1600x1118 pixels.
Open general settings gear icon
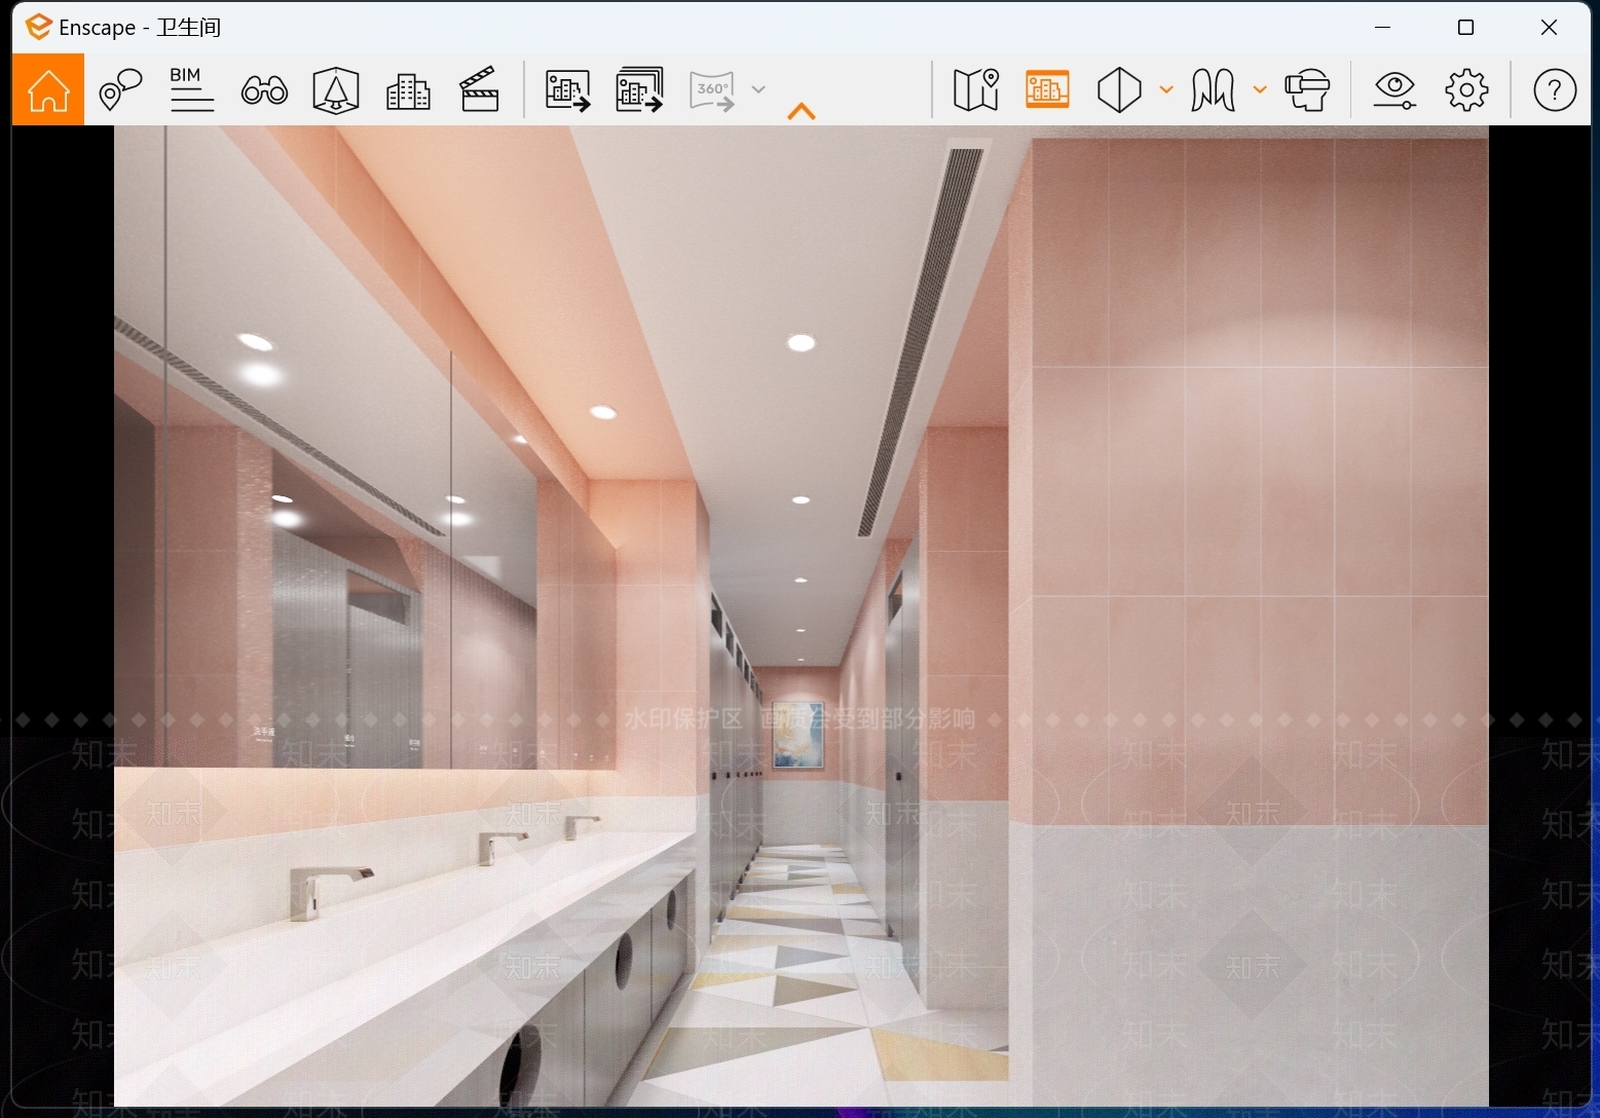pyautogui.click(x=1466, y=90)
